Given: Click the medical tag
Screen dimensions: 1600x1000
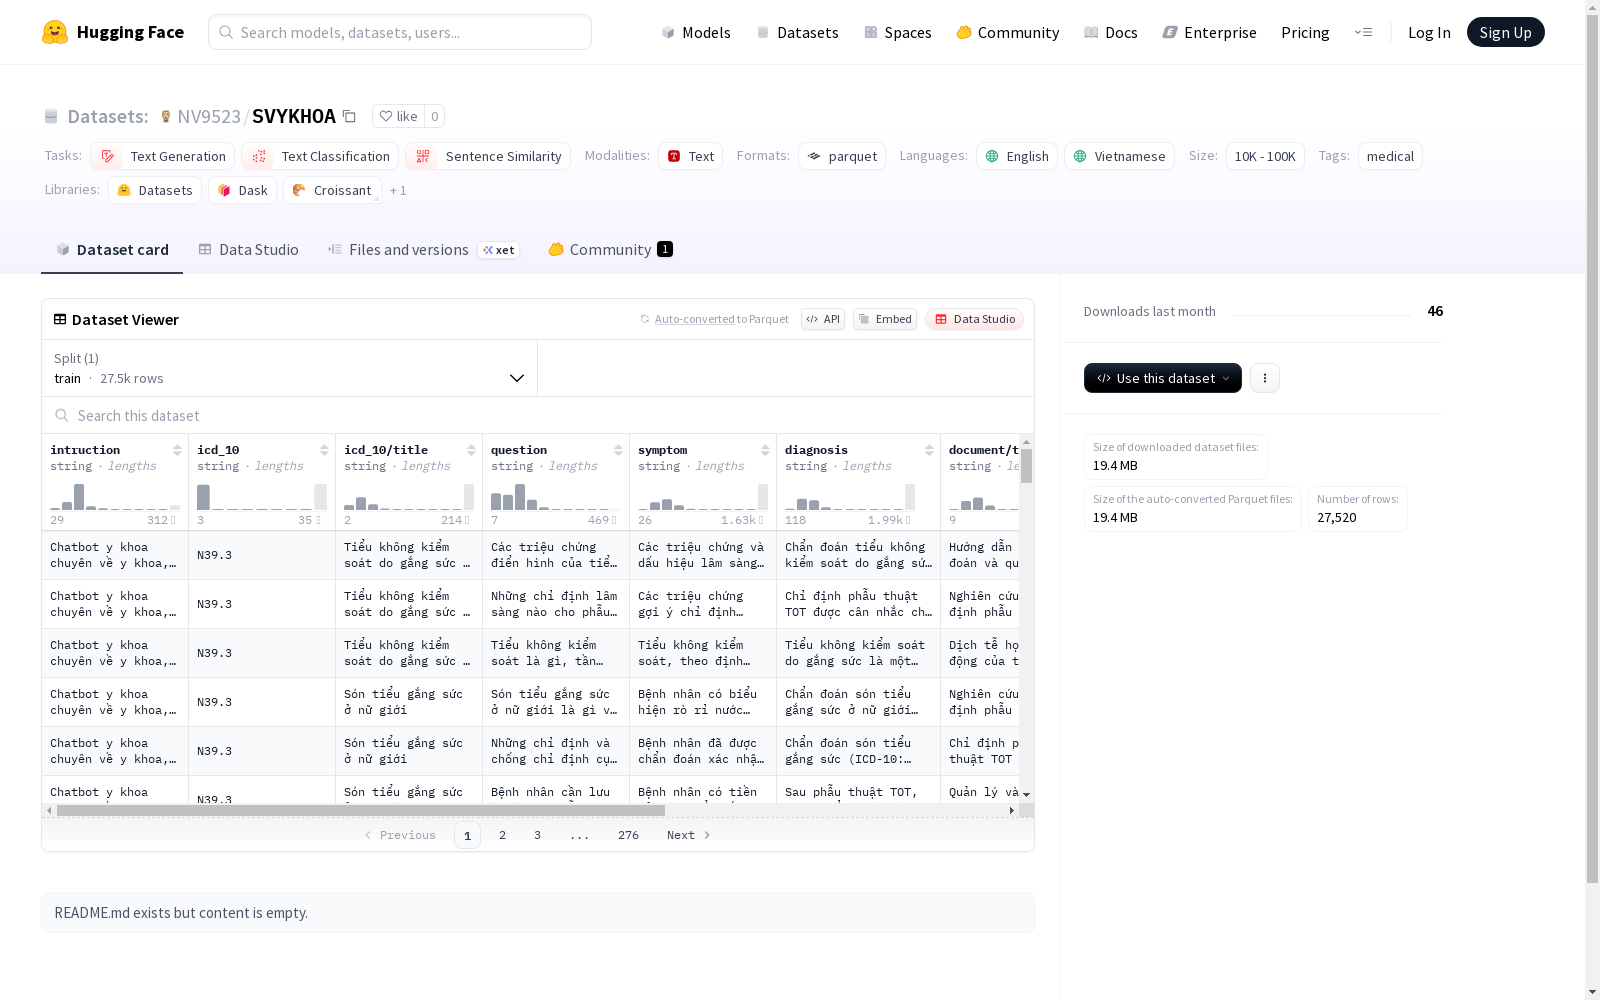Looking at the screenshot, I should pyautogui.click(x=1390, y=156).
